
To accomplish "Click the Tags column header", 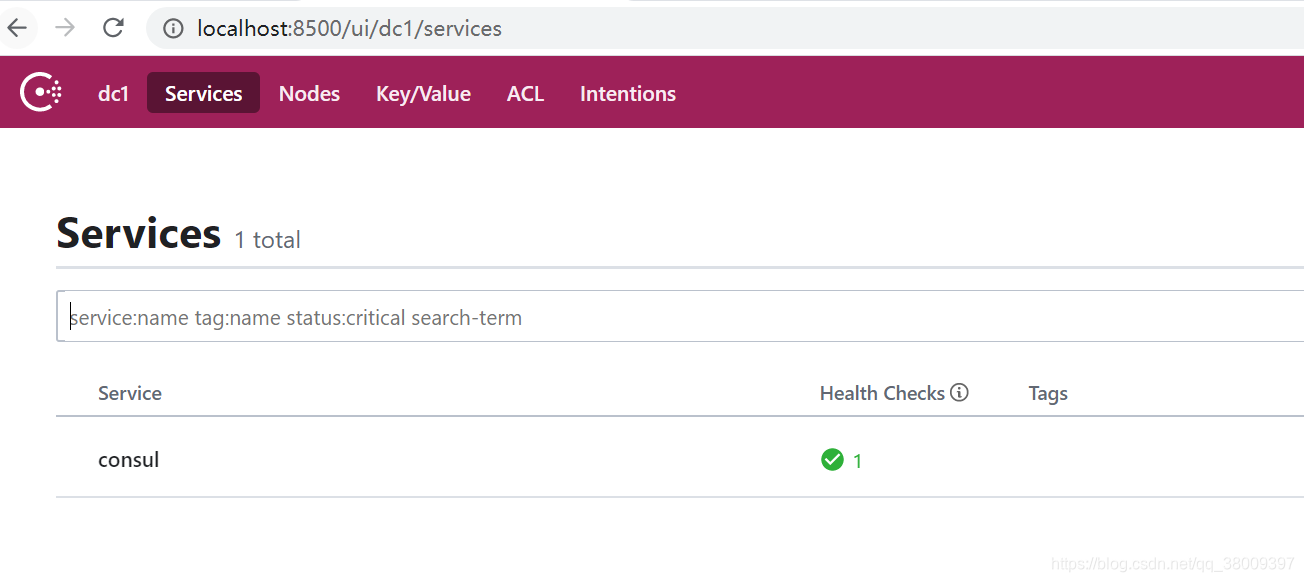I will click(1048, 393).
